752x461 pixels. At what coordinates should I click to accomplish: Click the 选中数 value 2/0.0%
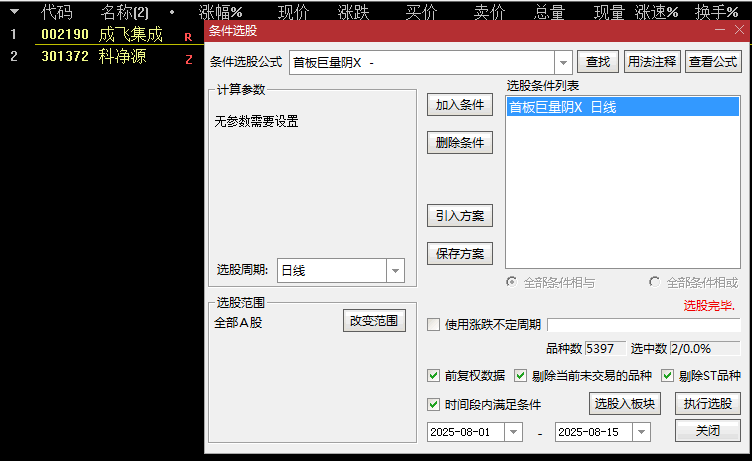pos(705,349)
